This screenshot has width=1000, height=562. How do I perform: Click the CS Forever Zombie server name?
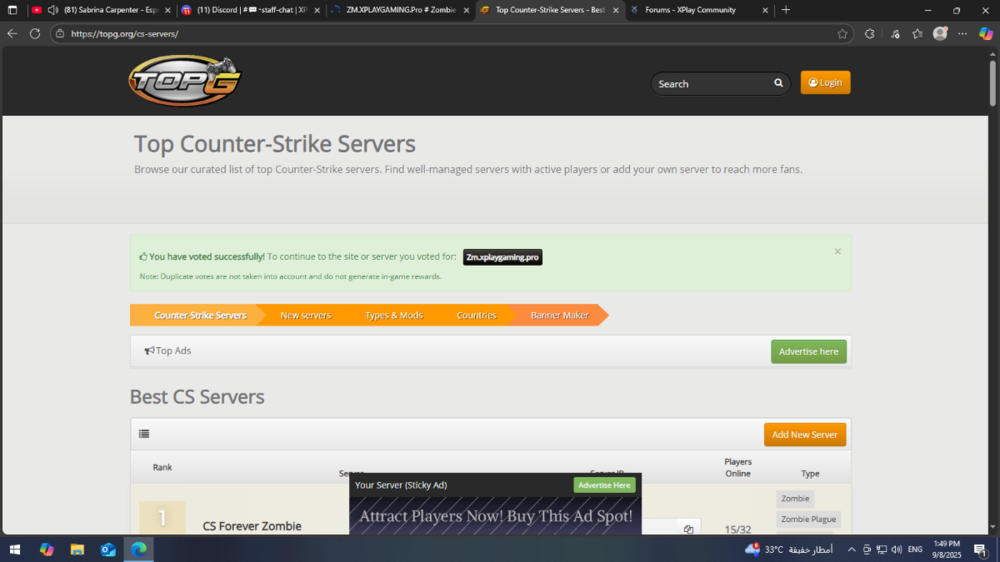(252, 526)
